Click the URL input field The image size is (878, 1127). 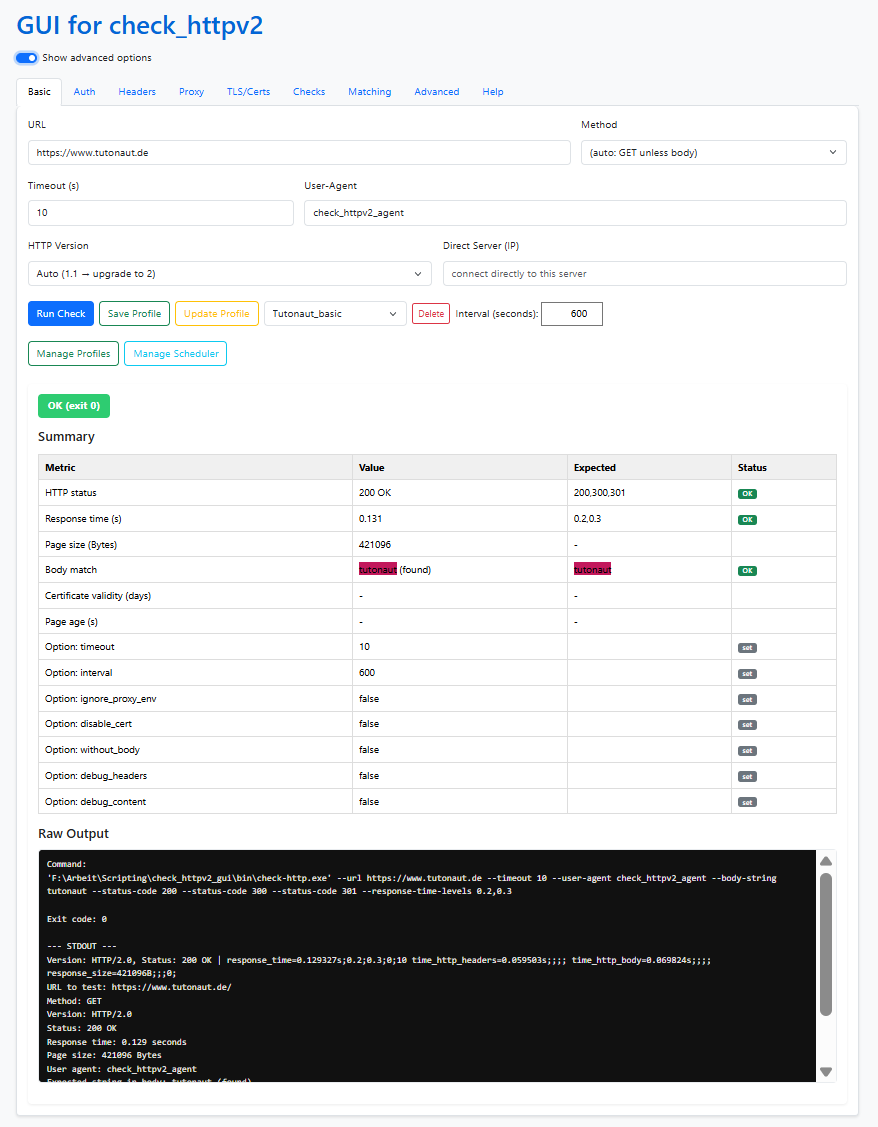299,152
